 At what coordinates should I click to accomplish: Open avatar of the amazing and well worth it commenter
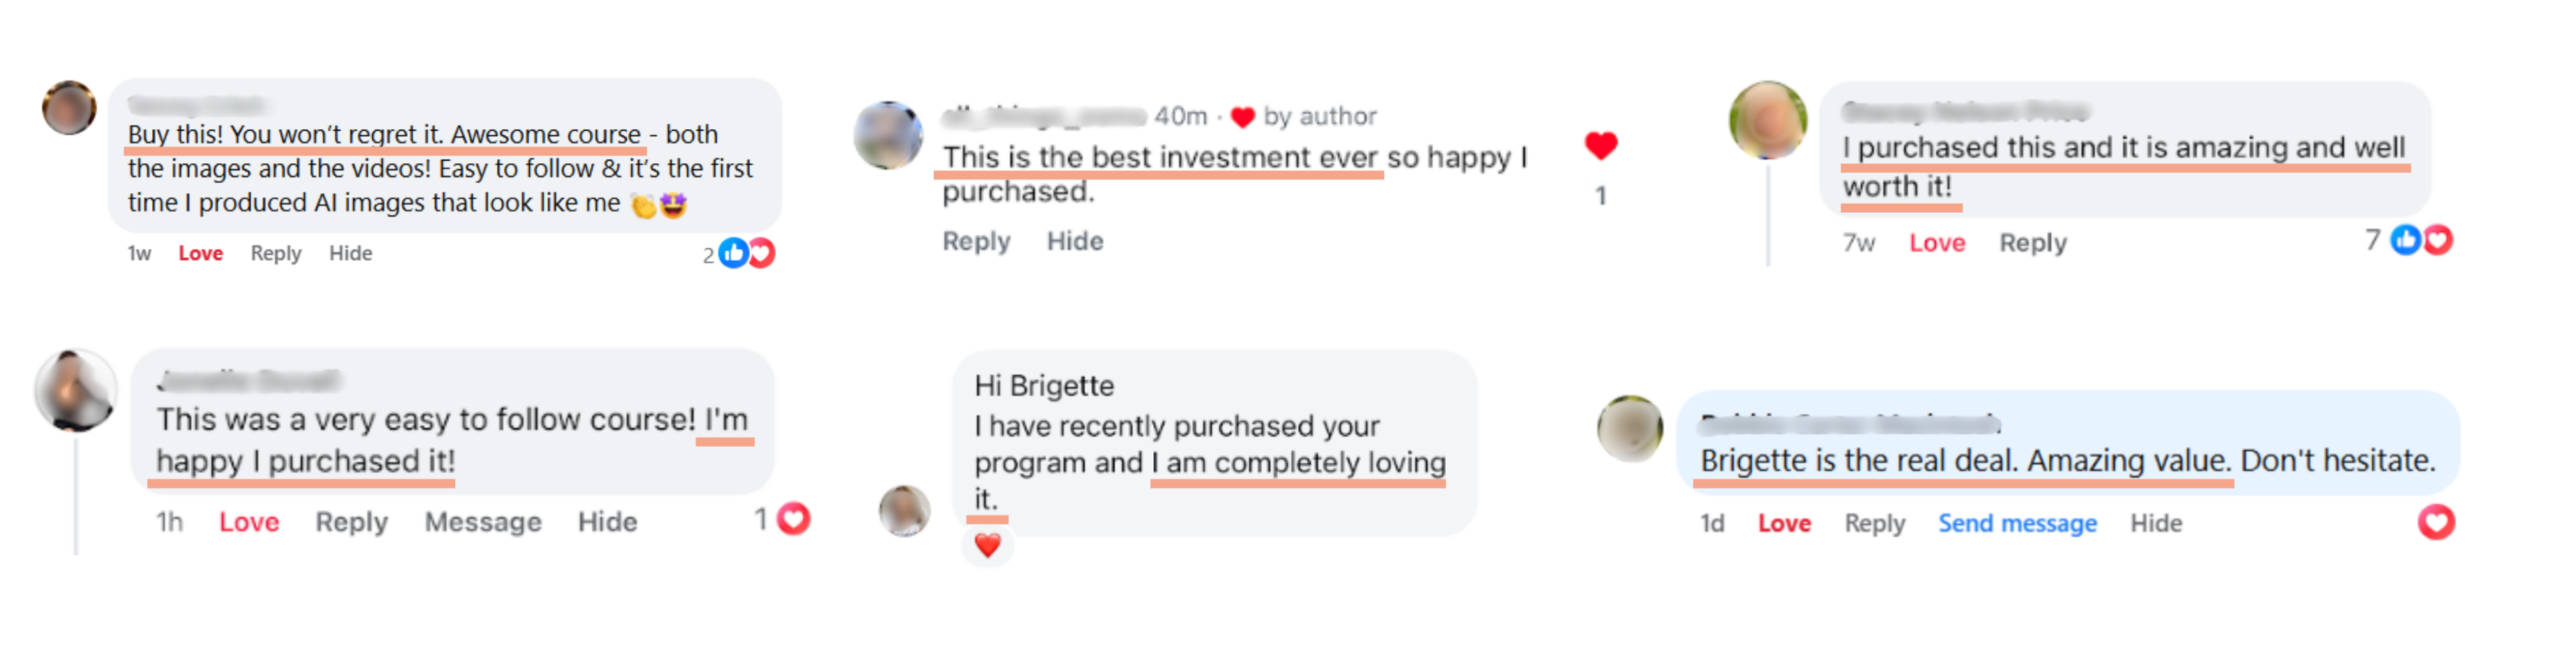click(1768, 120)
